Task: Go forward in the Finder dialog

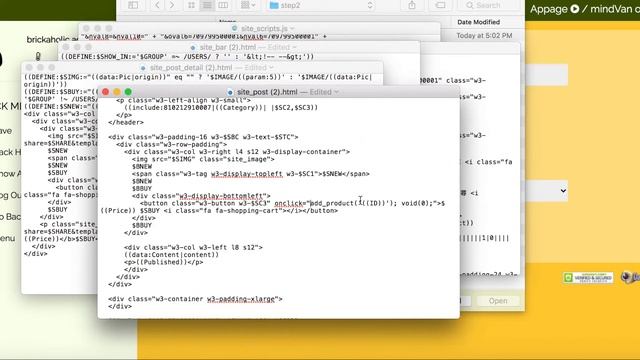Action: tap(172, 5)
